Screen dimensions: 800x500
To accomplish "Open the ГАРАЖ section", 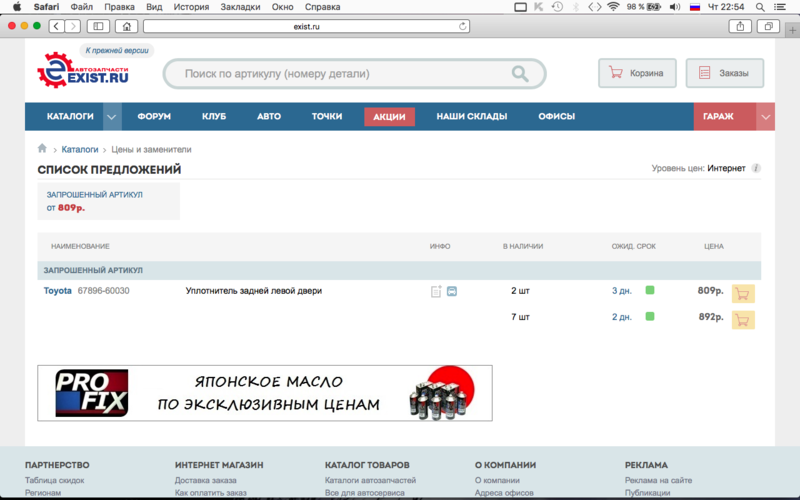I will (x=724, y=116).
